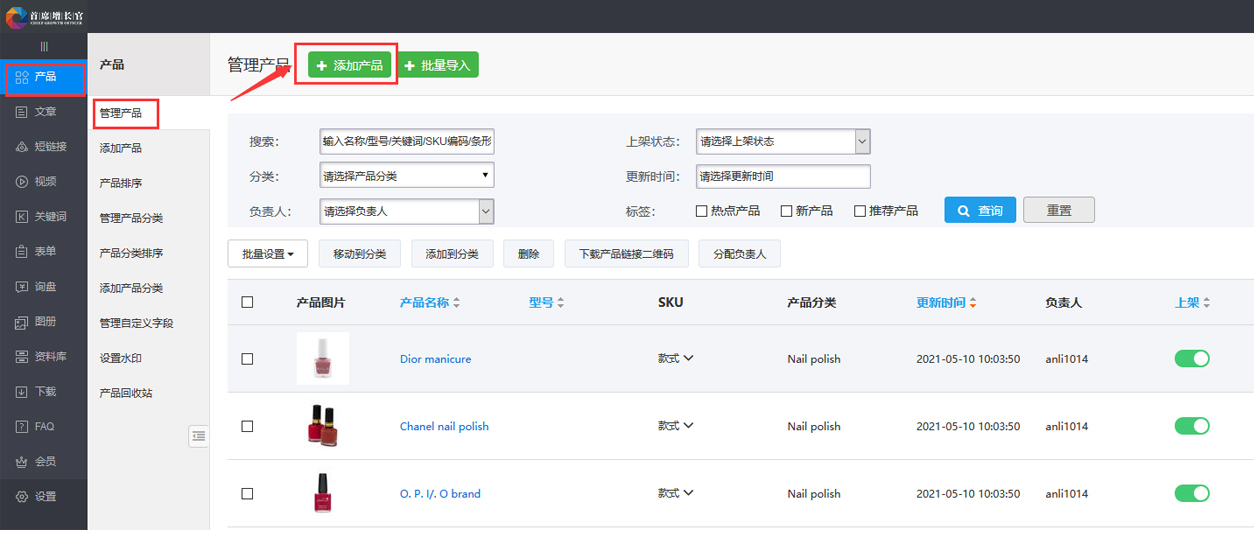Viewport: 1254px width, 533px height.
Task: Select the 关键词 keyword icon in sidebar
Action: (x=21, y=217)
